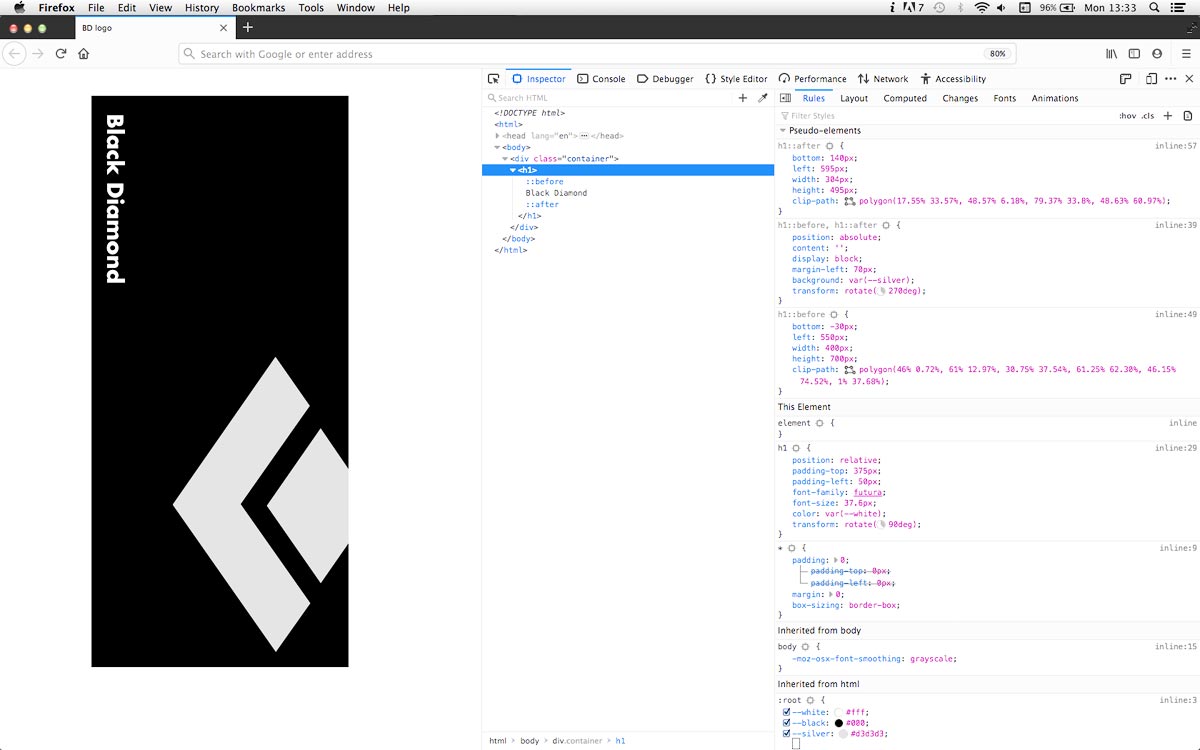Open the Firefox Library icon
Screen dimensions: 1200x750
click(1111, 54)
